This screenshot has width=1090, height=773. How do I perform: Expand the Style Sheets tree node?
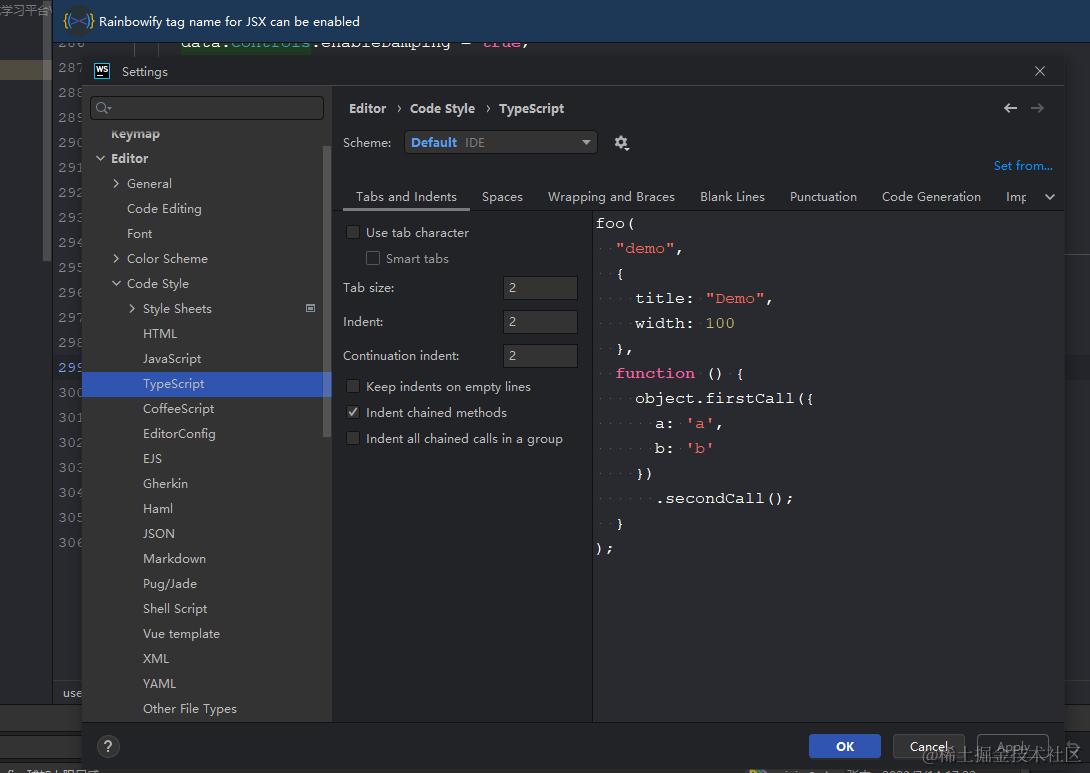133,309
